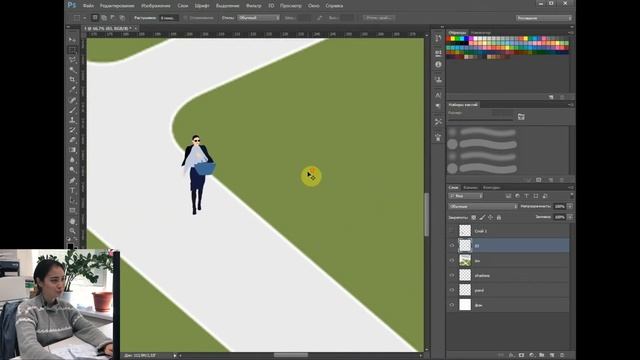Select the Path Selection tool
Viewport: 640px width, 360px height.
(x=73, y=200)
